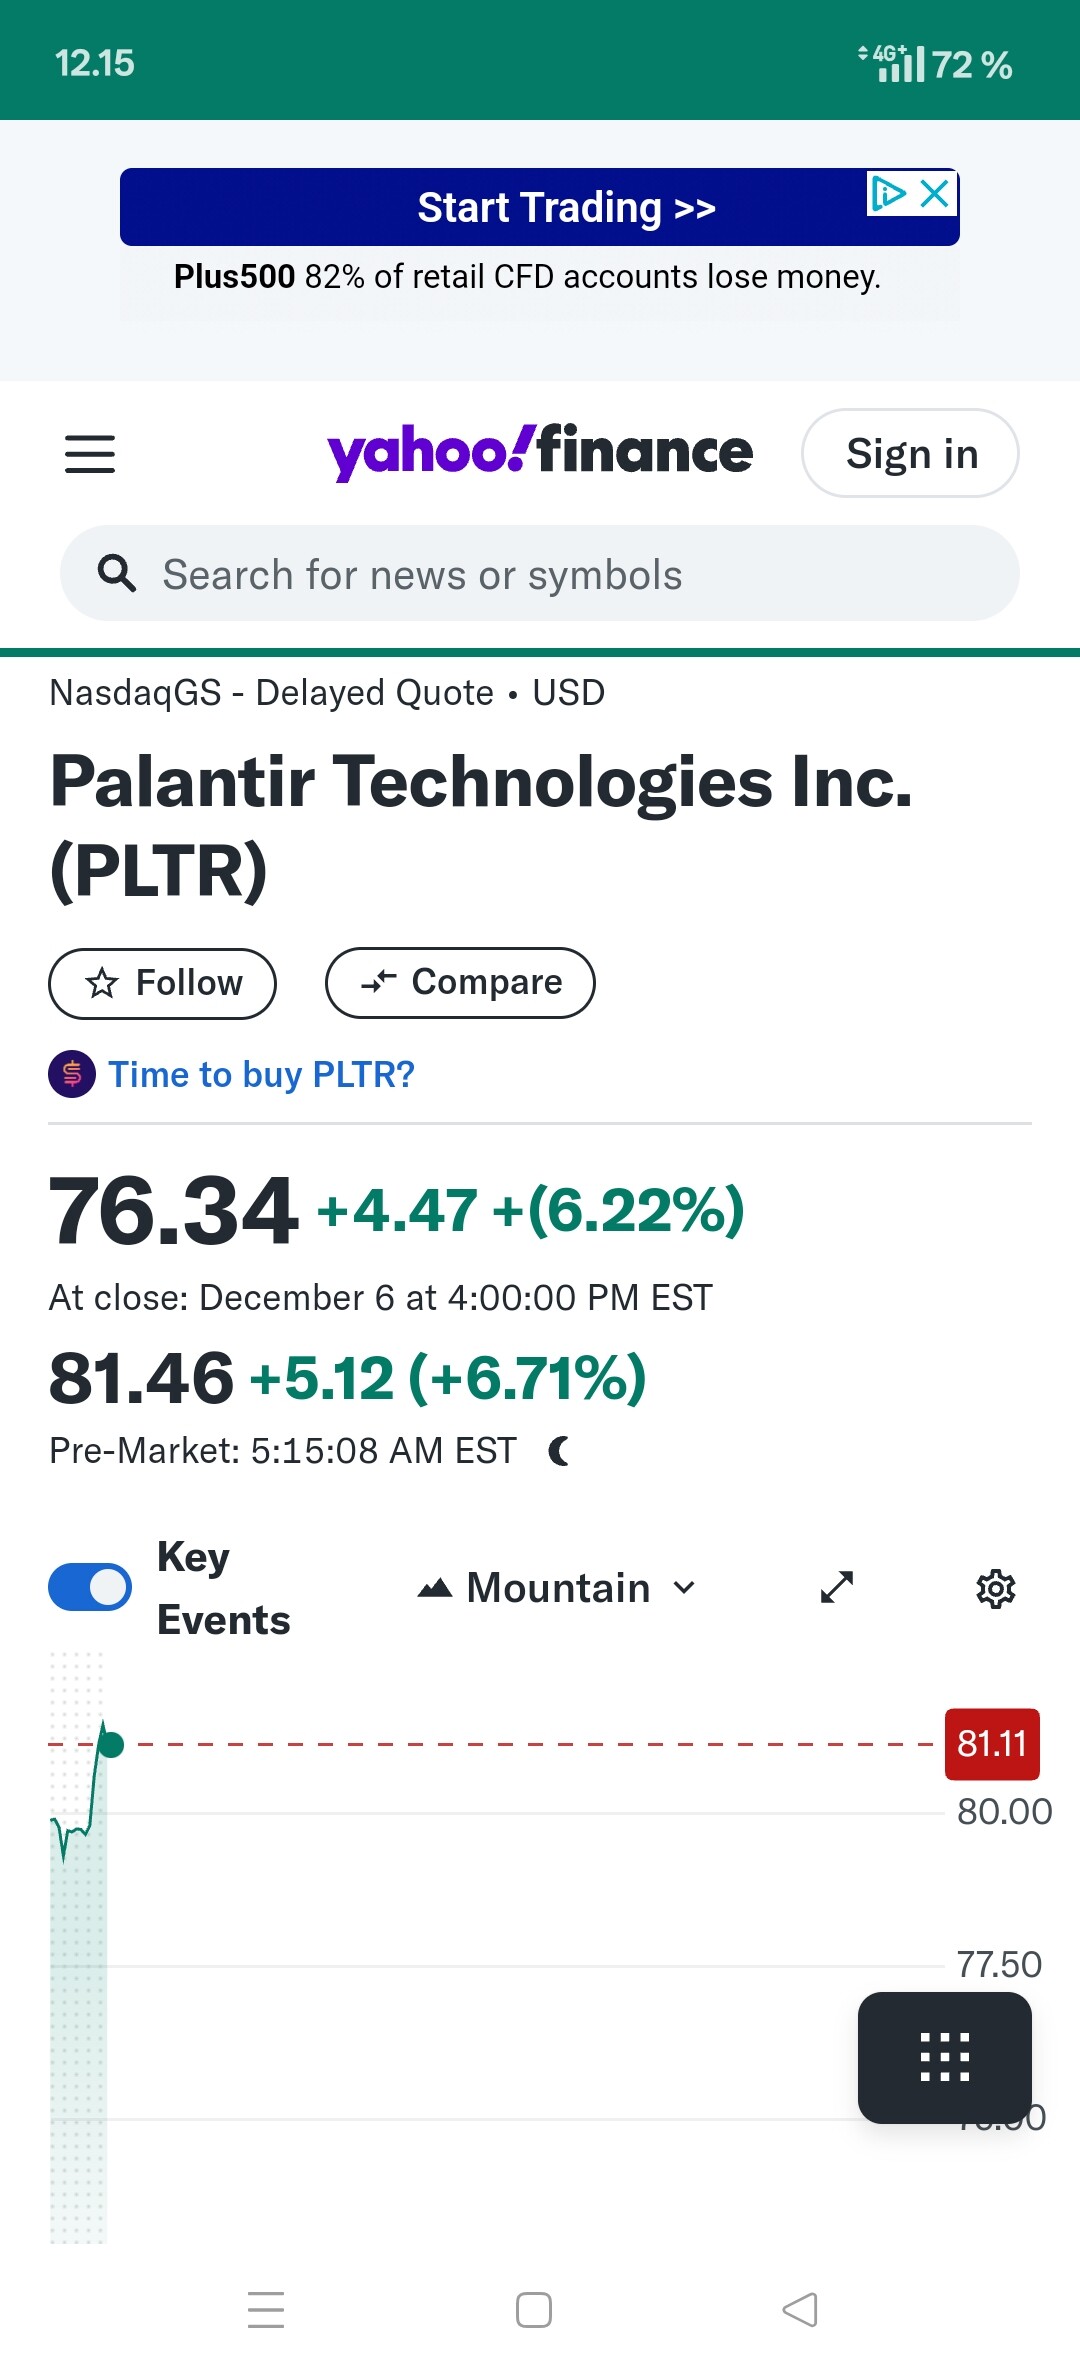
Task: Click the Sign in button
Action: [910, 454]
